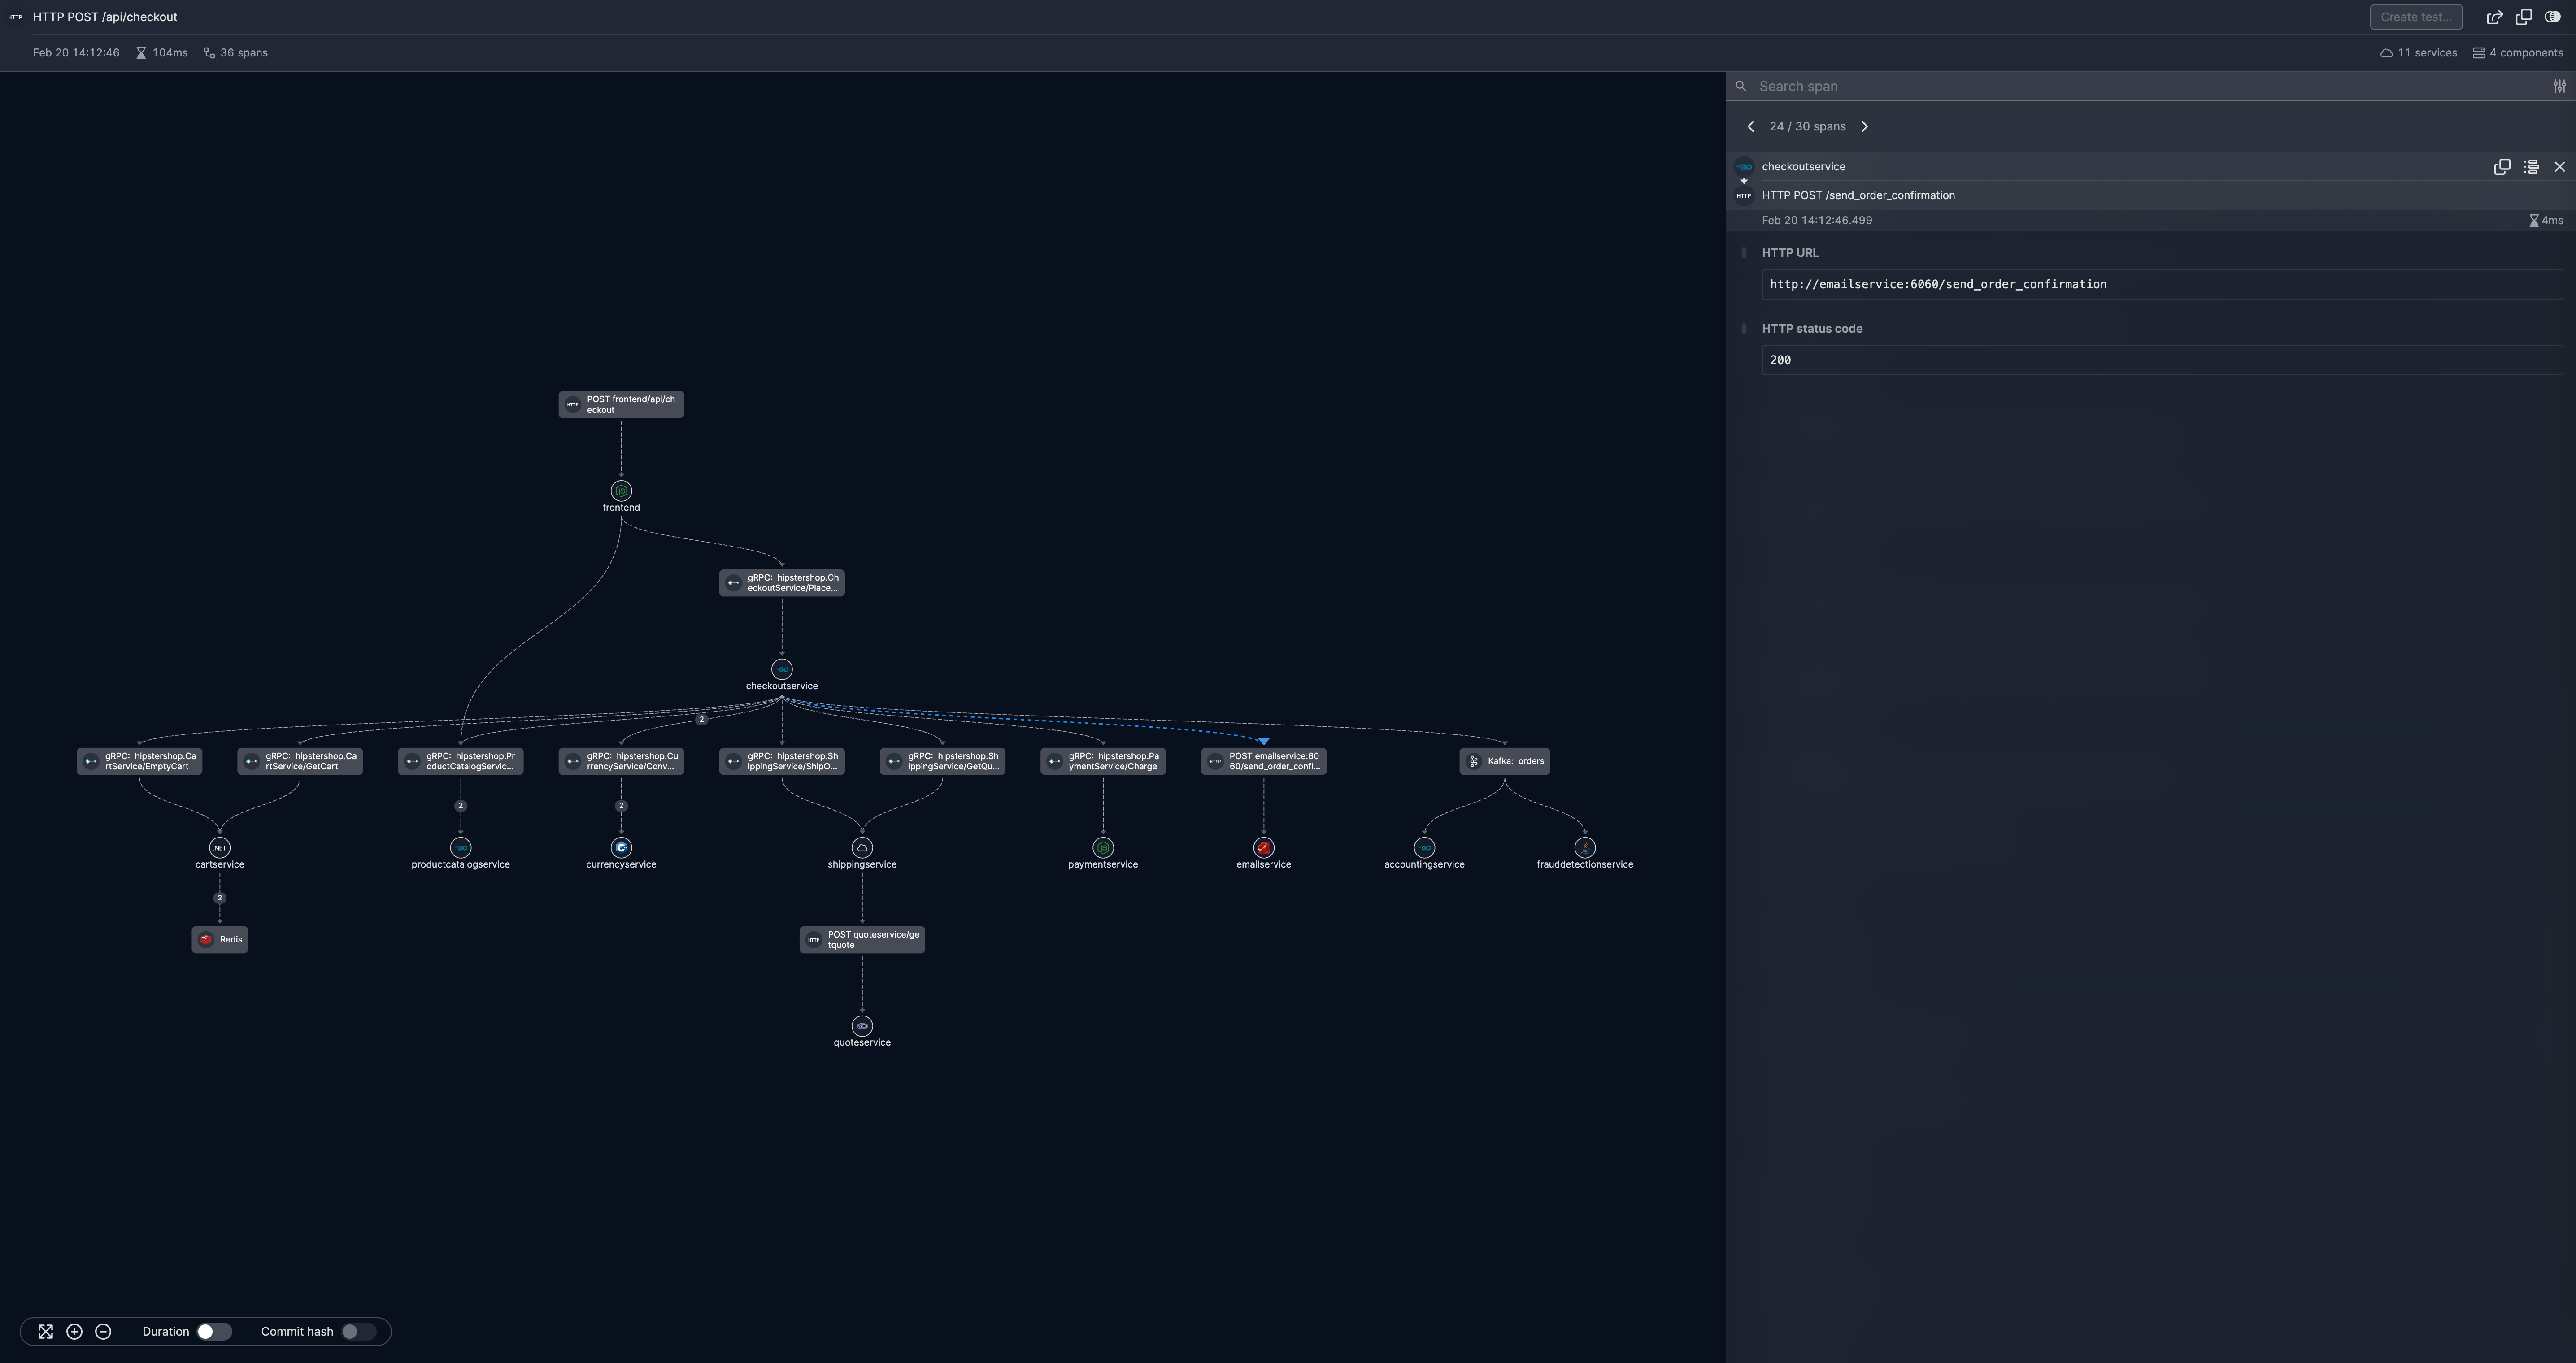Click the share trace icon

pyautogui.click(x=2494, y=17)
